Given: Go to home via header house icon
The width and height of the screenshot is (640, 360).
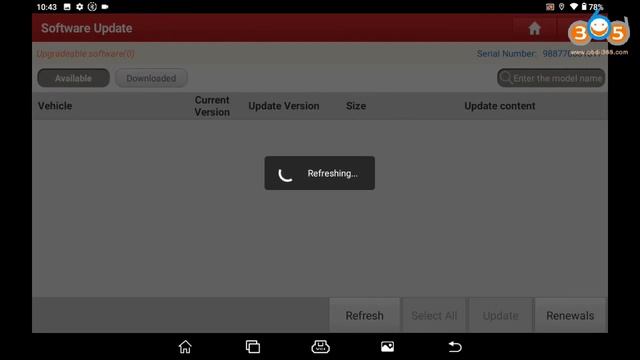Looking at the screenshot, I should pos(534,29).
